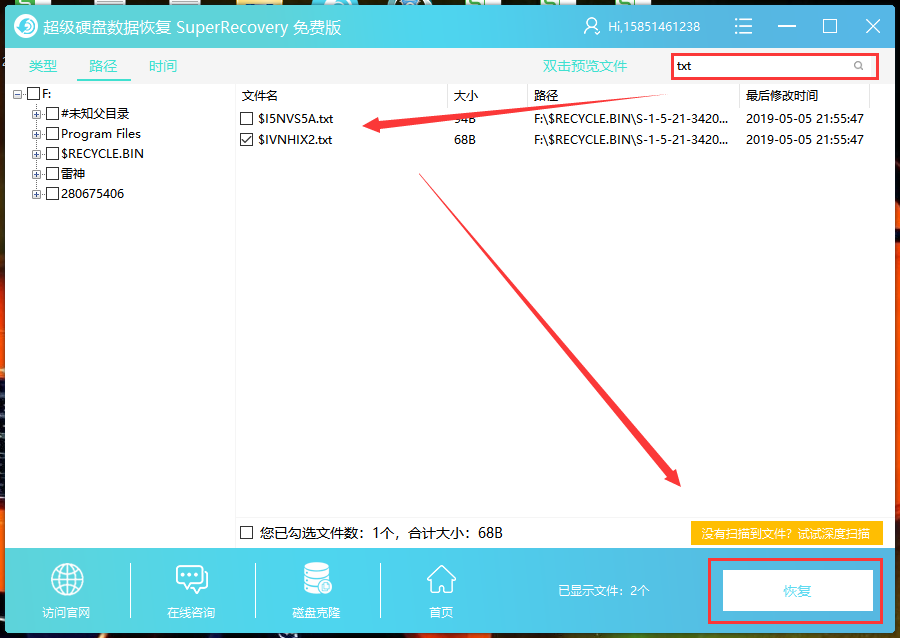Minimize the SuperRecovery window
Screen dimensions: 900x638
[x=786, y=26]
